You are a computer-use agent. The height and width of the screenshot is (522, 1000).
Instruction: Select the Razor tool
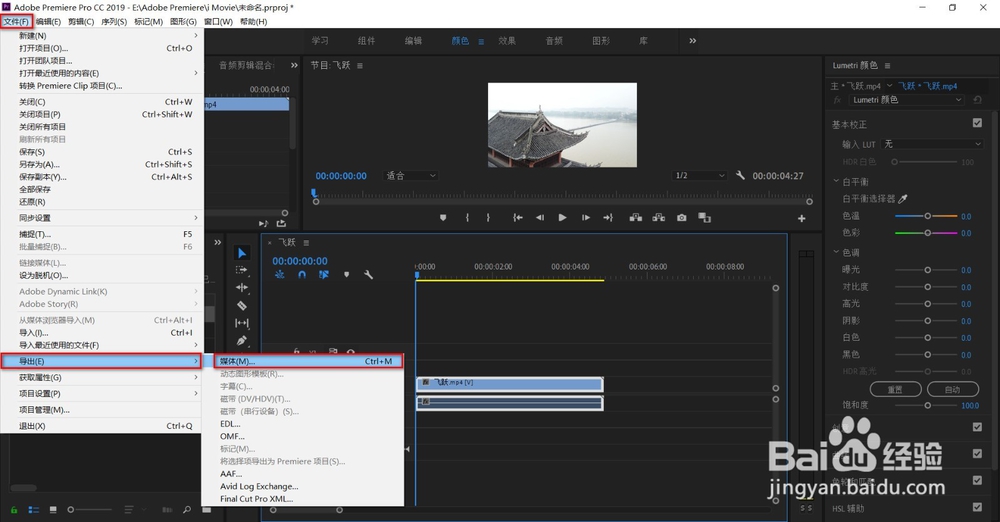click(242, 305)
